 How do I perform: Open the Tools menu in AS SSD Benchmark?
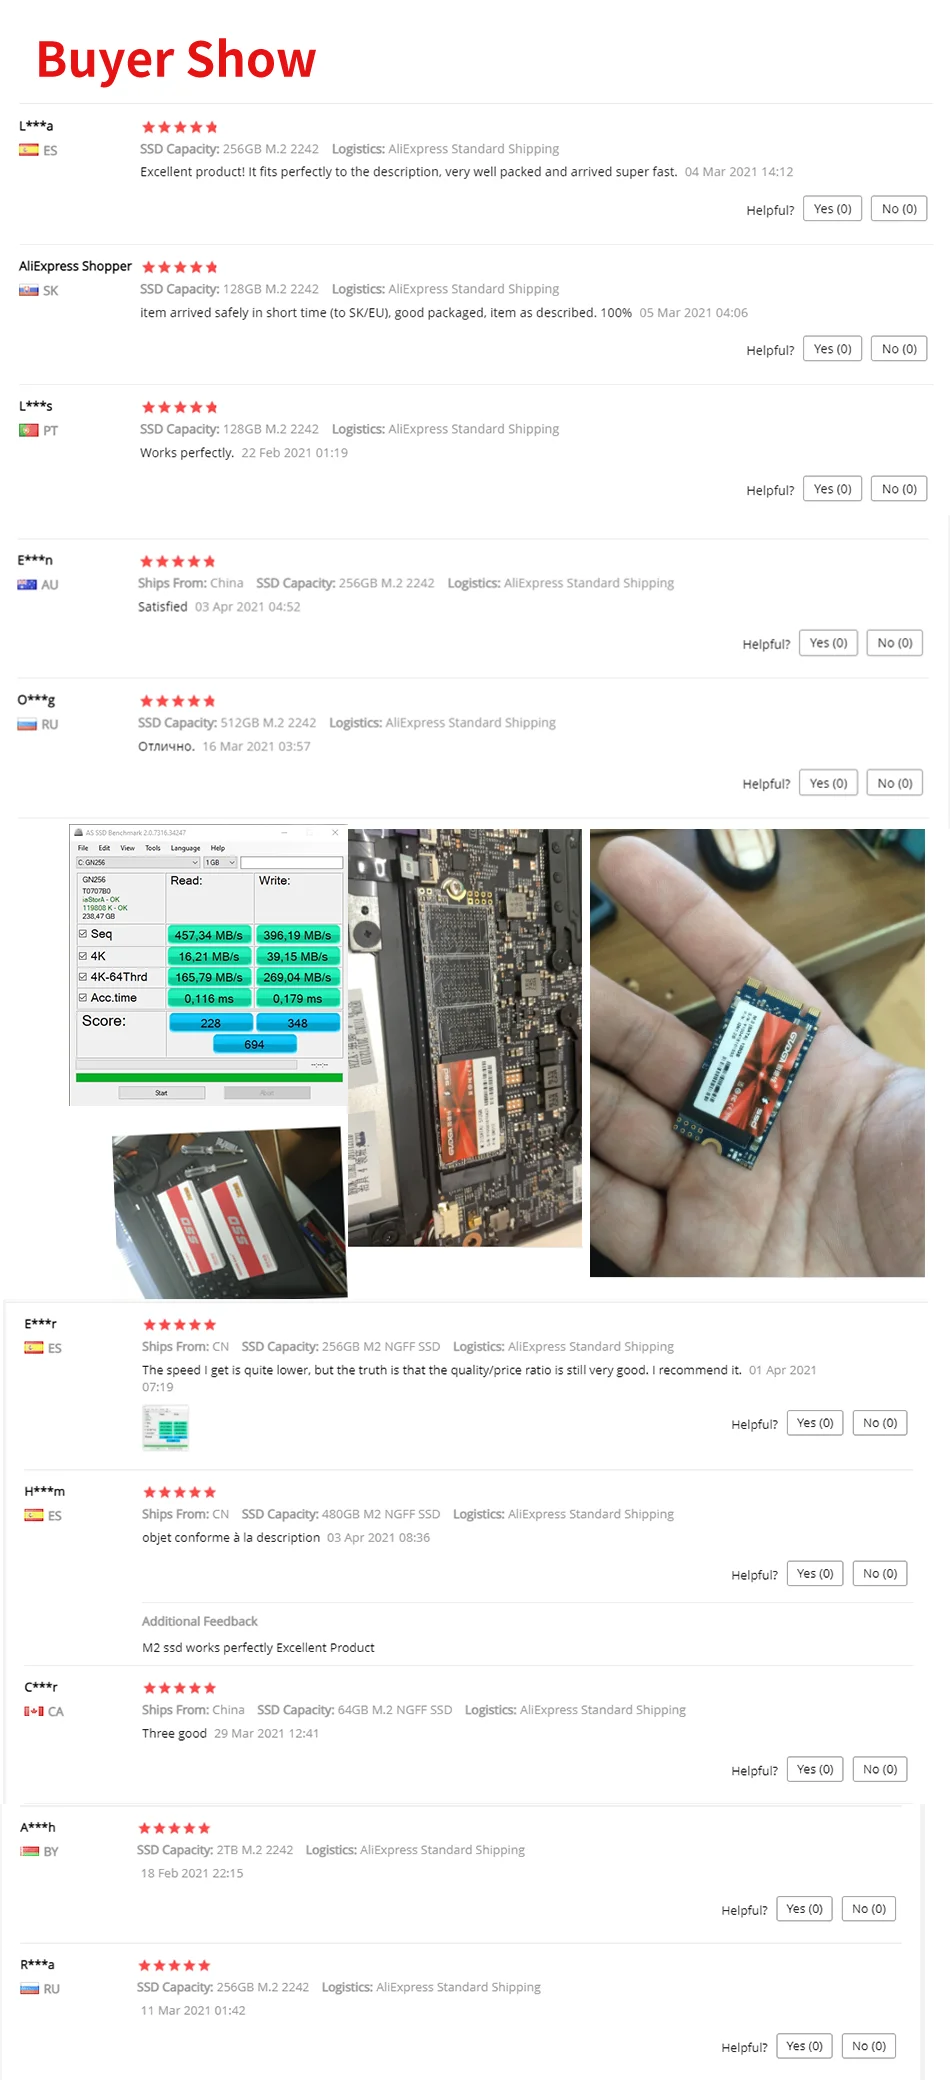(153, 848)
